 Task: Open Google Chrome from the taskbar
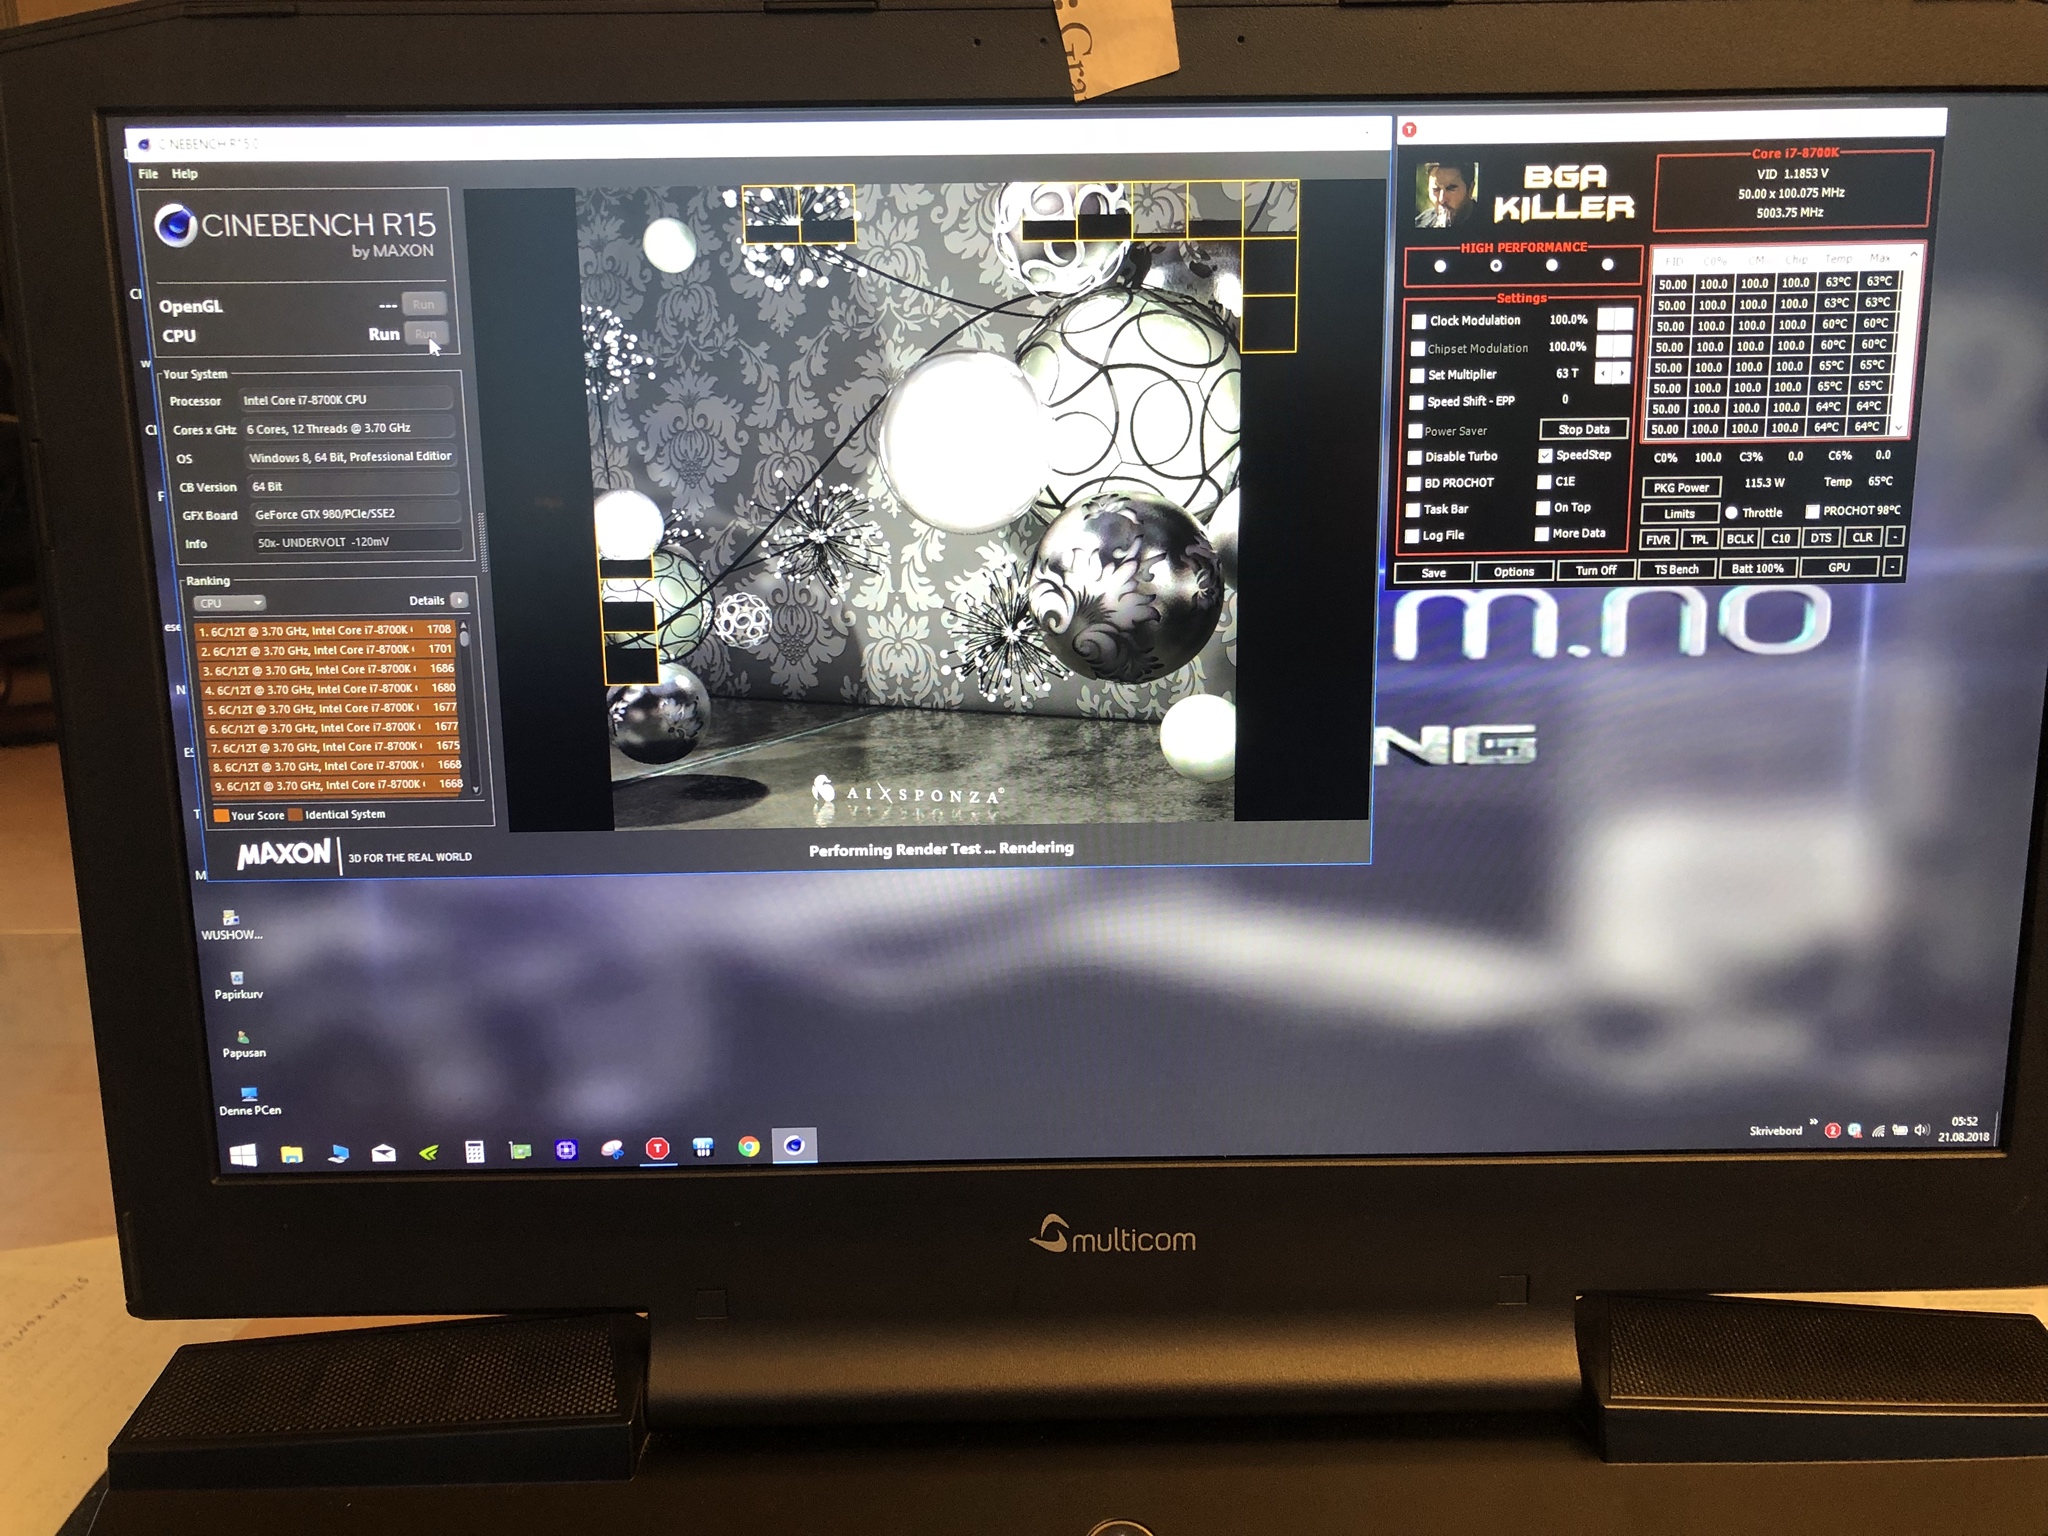click(749, 1147)
